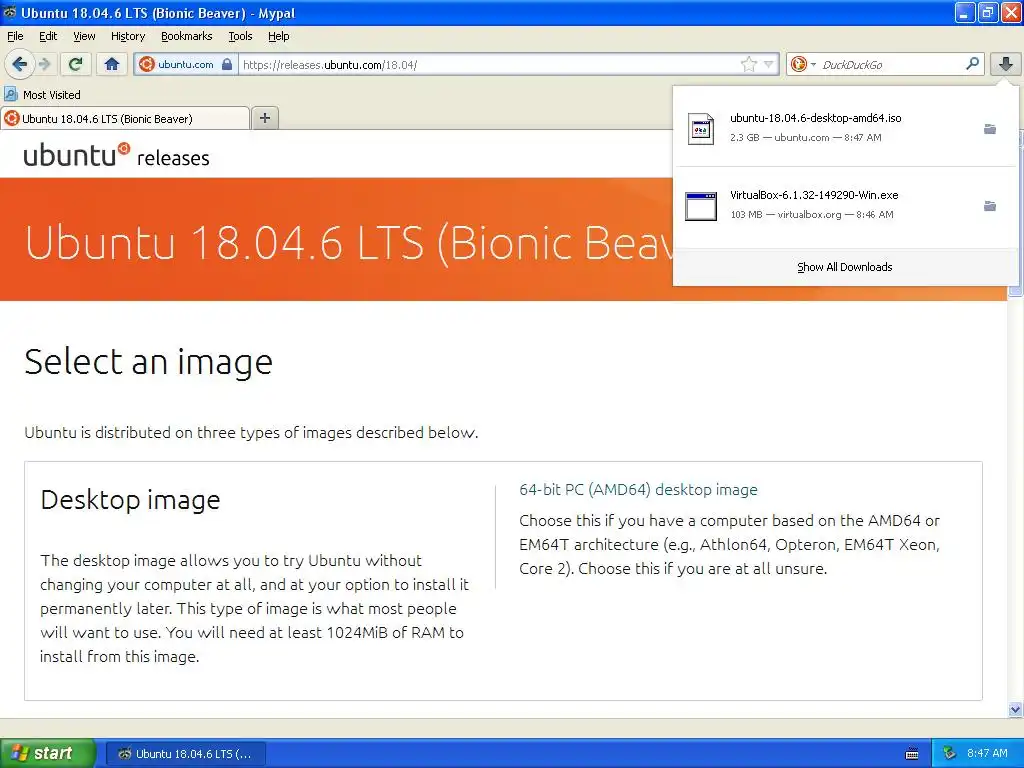Reload the page with the refresh icon
This screenshot has width=1024, height=768.
click(x=76, y=64)
